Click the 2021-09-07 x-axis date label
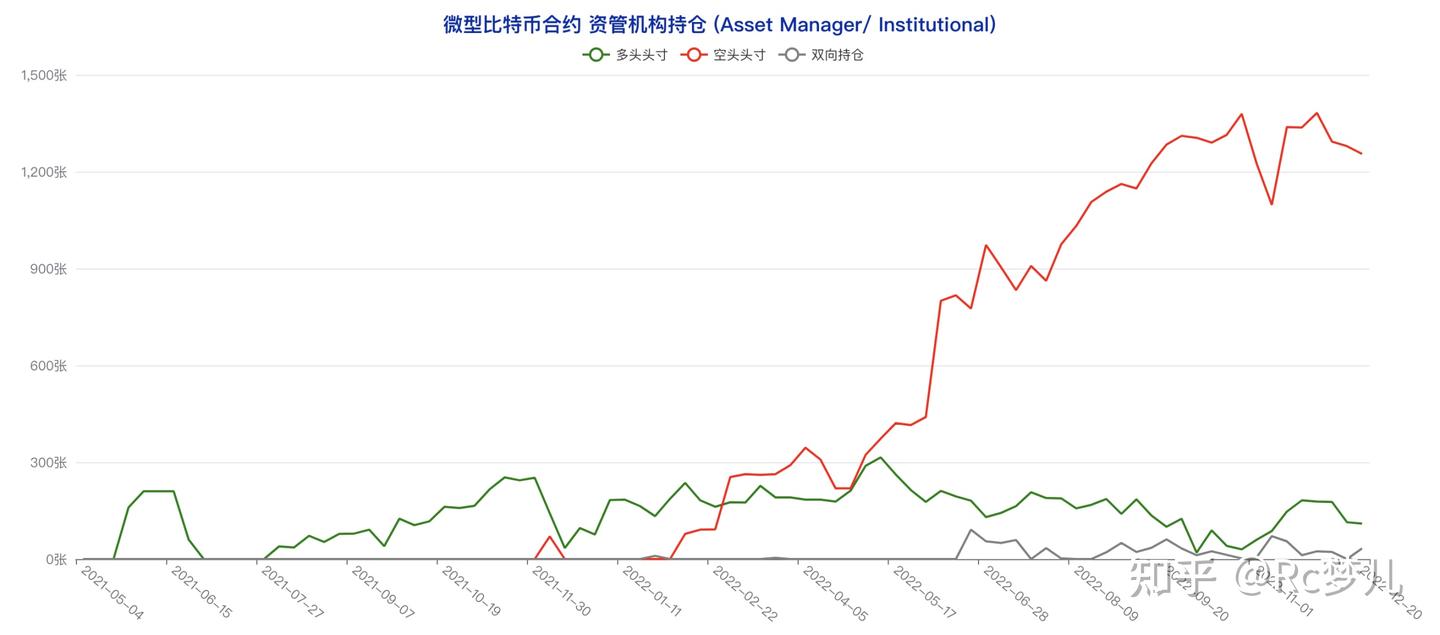Image resolution: width=1440 pixels, height=635 pixels. click(x=382, y=593)
